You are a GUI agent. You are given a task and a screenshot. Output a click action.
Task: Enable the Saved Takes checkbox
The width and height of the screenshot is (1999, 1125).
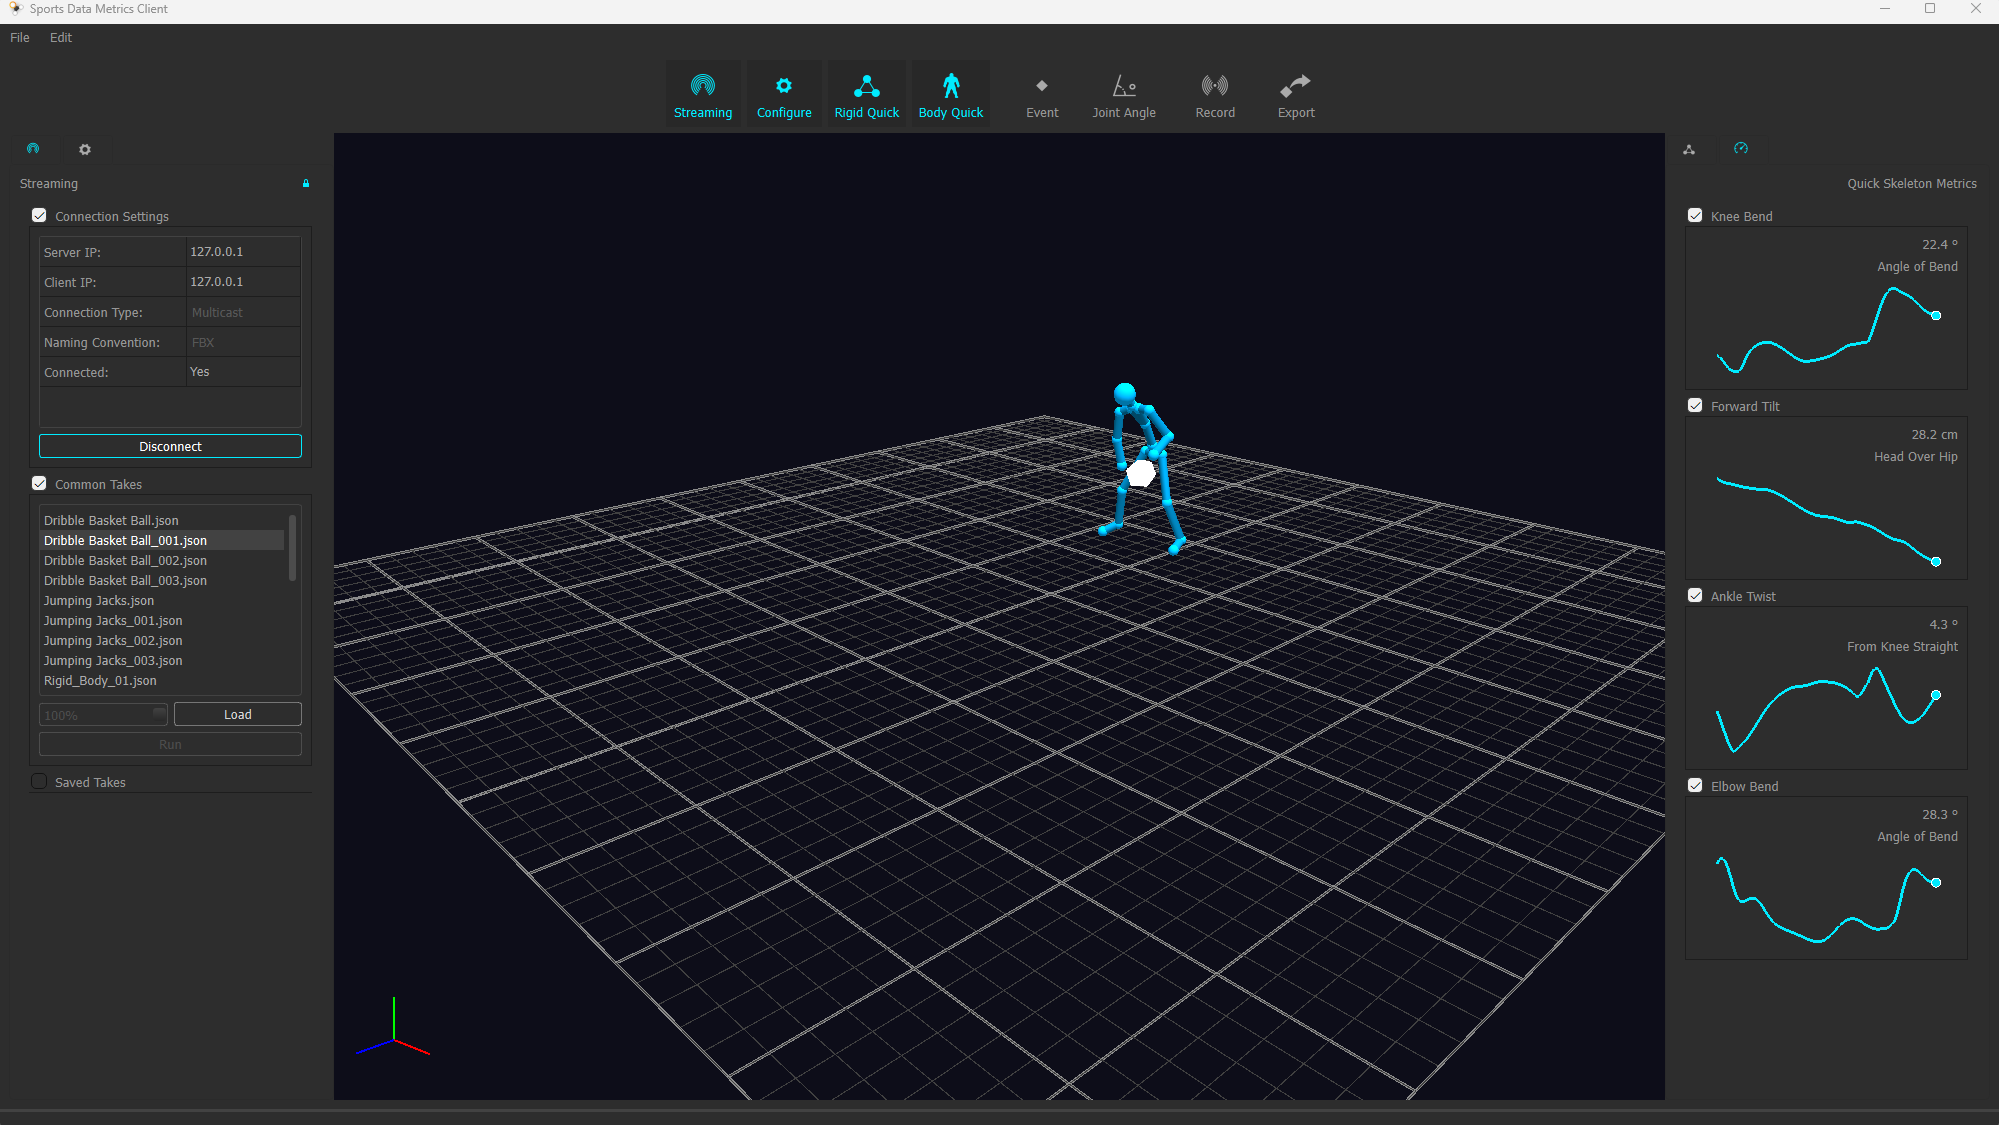[40, 782]
